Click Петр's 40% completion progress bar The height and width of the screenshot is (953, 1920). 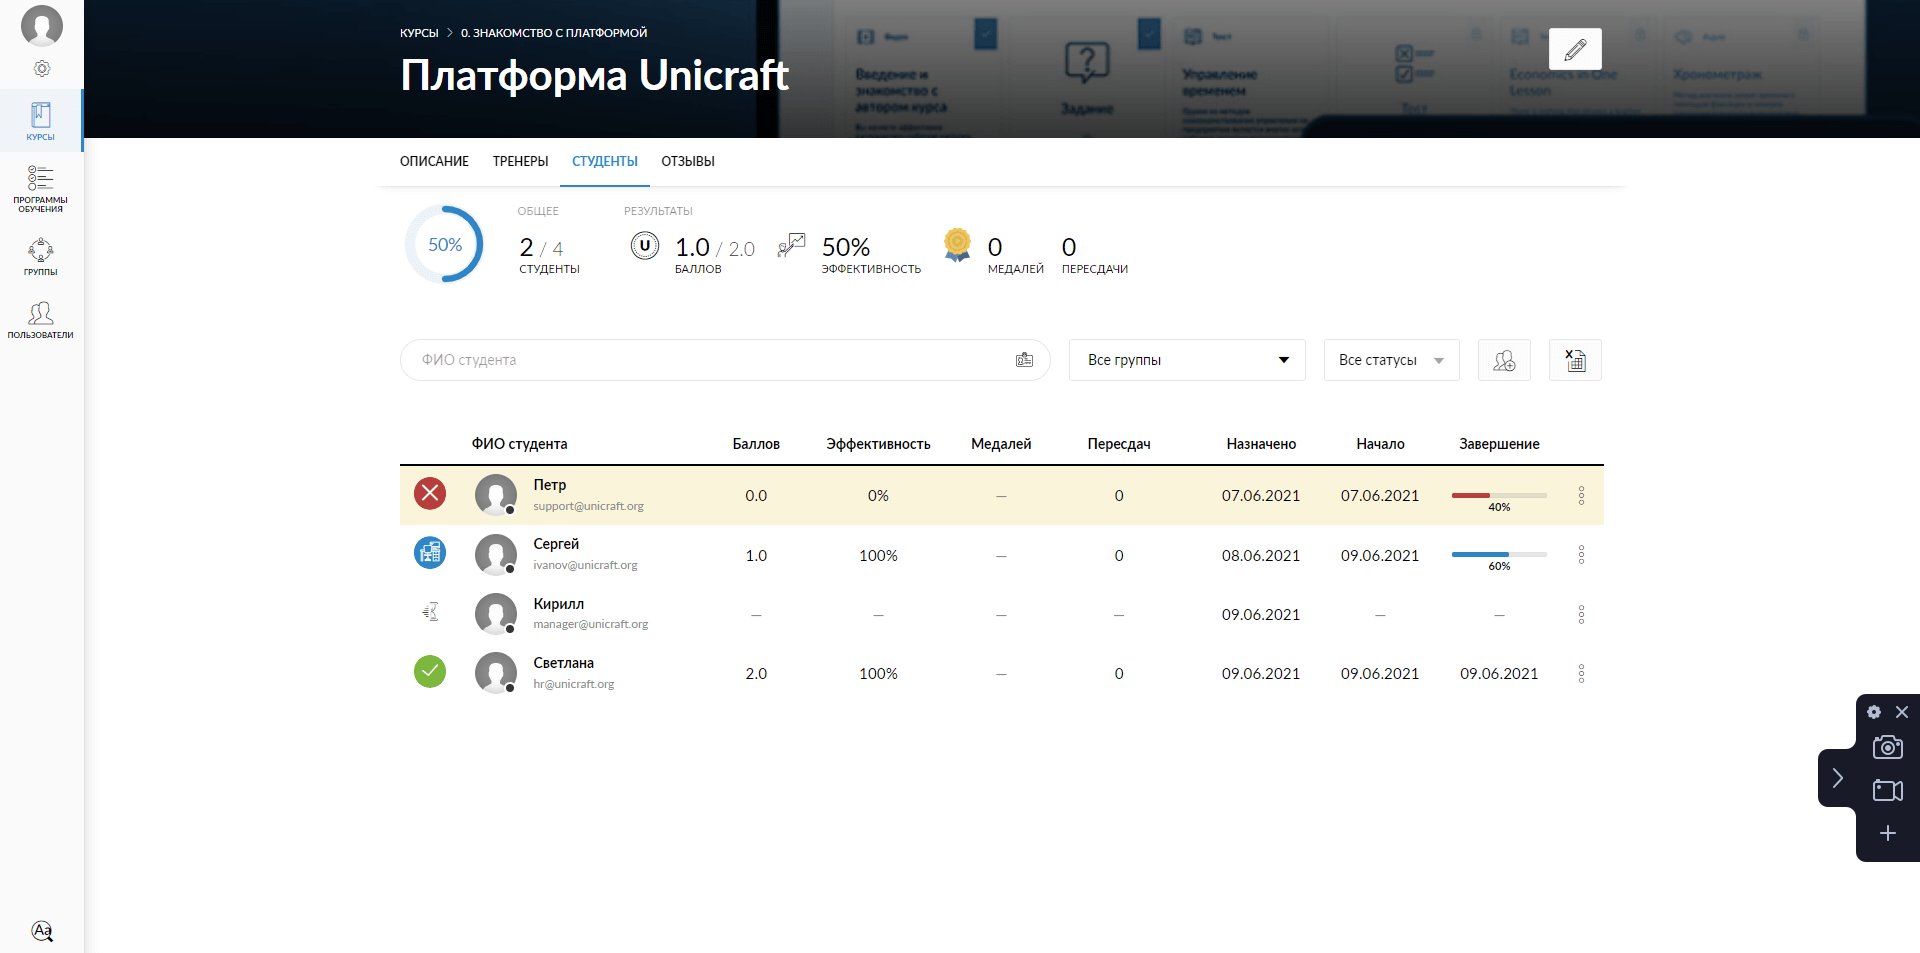point(1498,496)
